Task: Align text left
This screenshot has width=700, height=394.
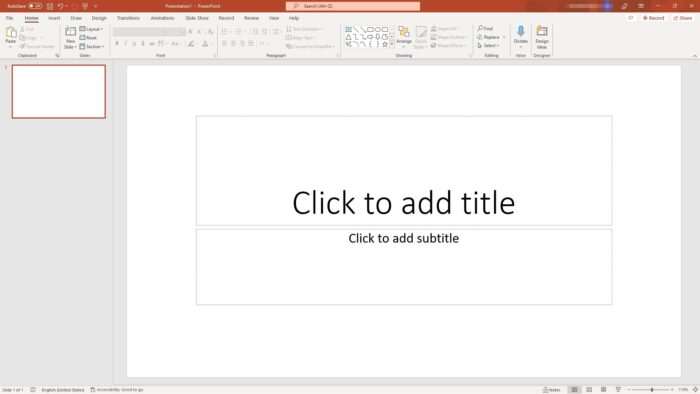Action: click(x=225, y=44)
